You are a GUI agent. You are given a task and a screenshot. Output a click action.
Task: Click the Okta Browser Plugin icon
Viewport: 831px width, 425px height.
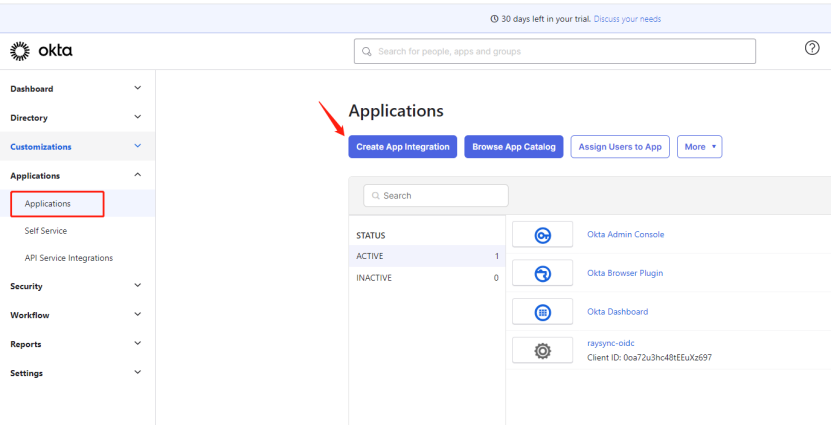pyautogui.click(x=542, y=273)
